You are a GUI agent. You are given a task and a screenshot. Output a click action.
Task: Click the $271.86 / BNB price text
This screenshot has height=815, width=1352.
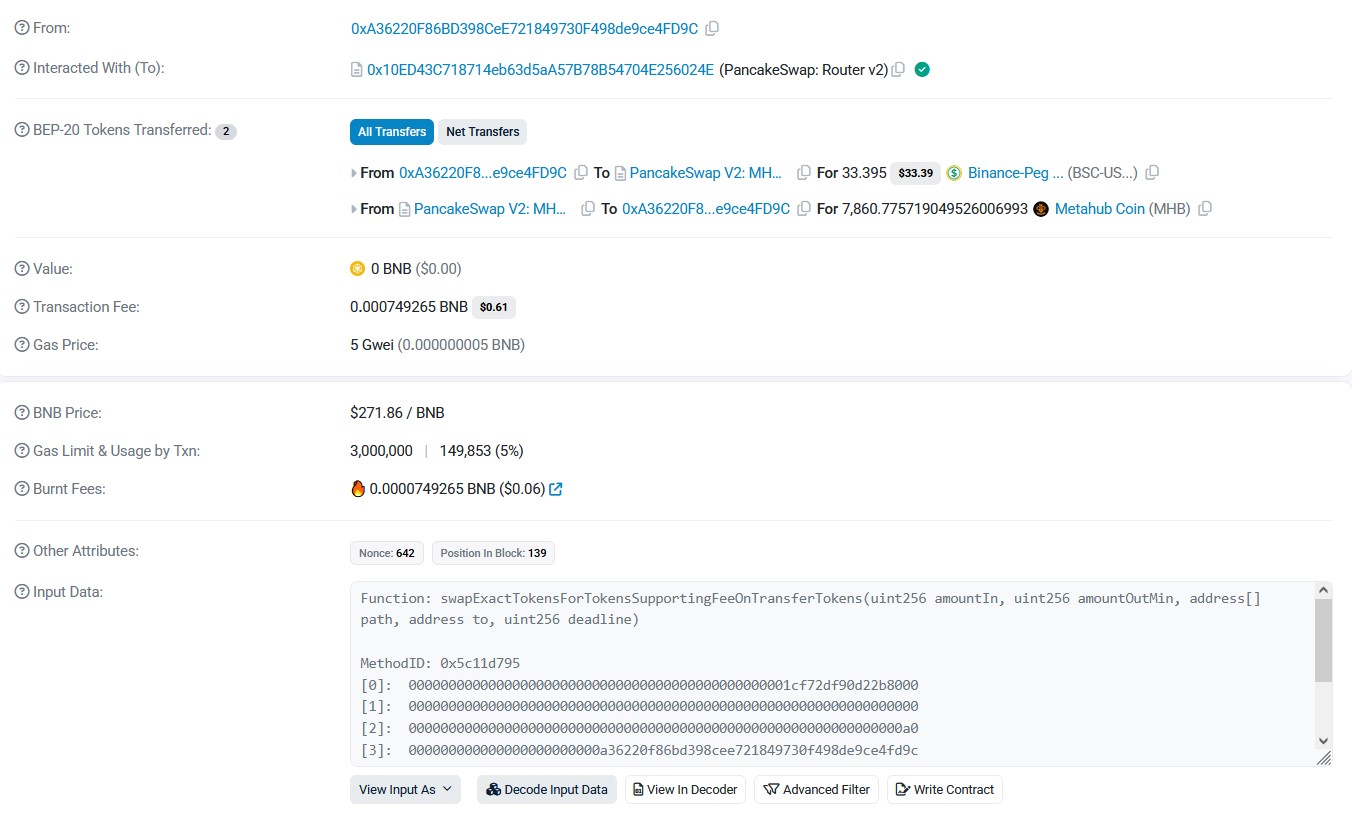(397, 413)
